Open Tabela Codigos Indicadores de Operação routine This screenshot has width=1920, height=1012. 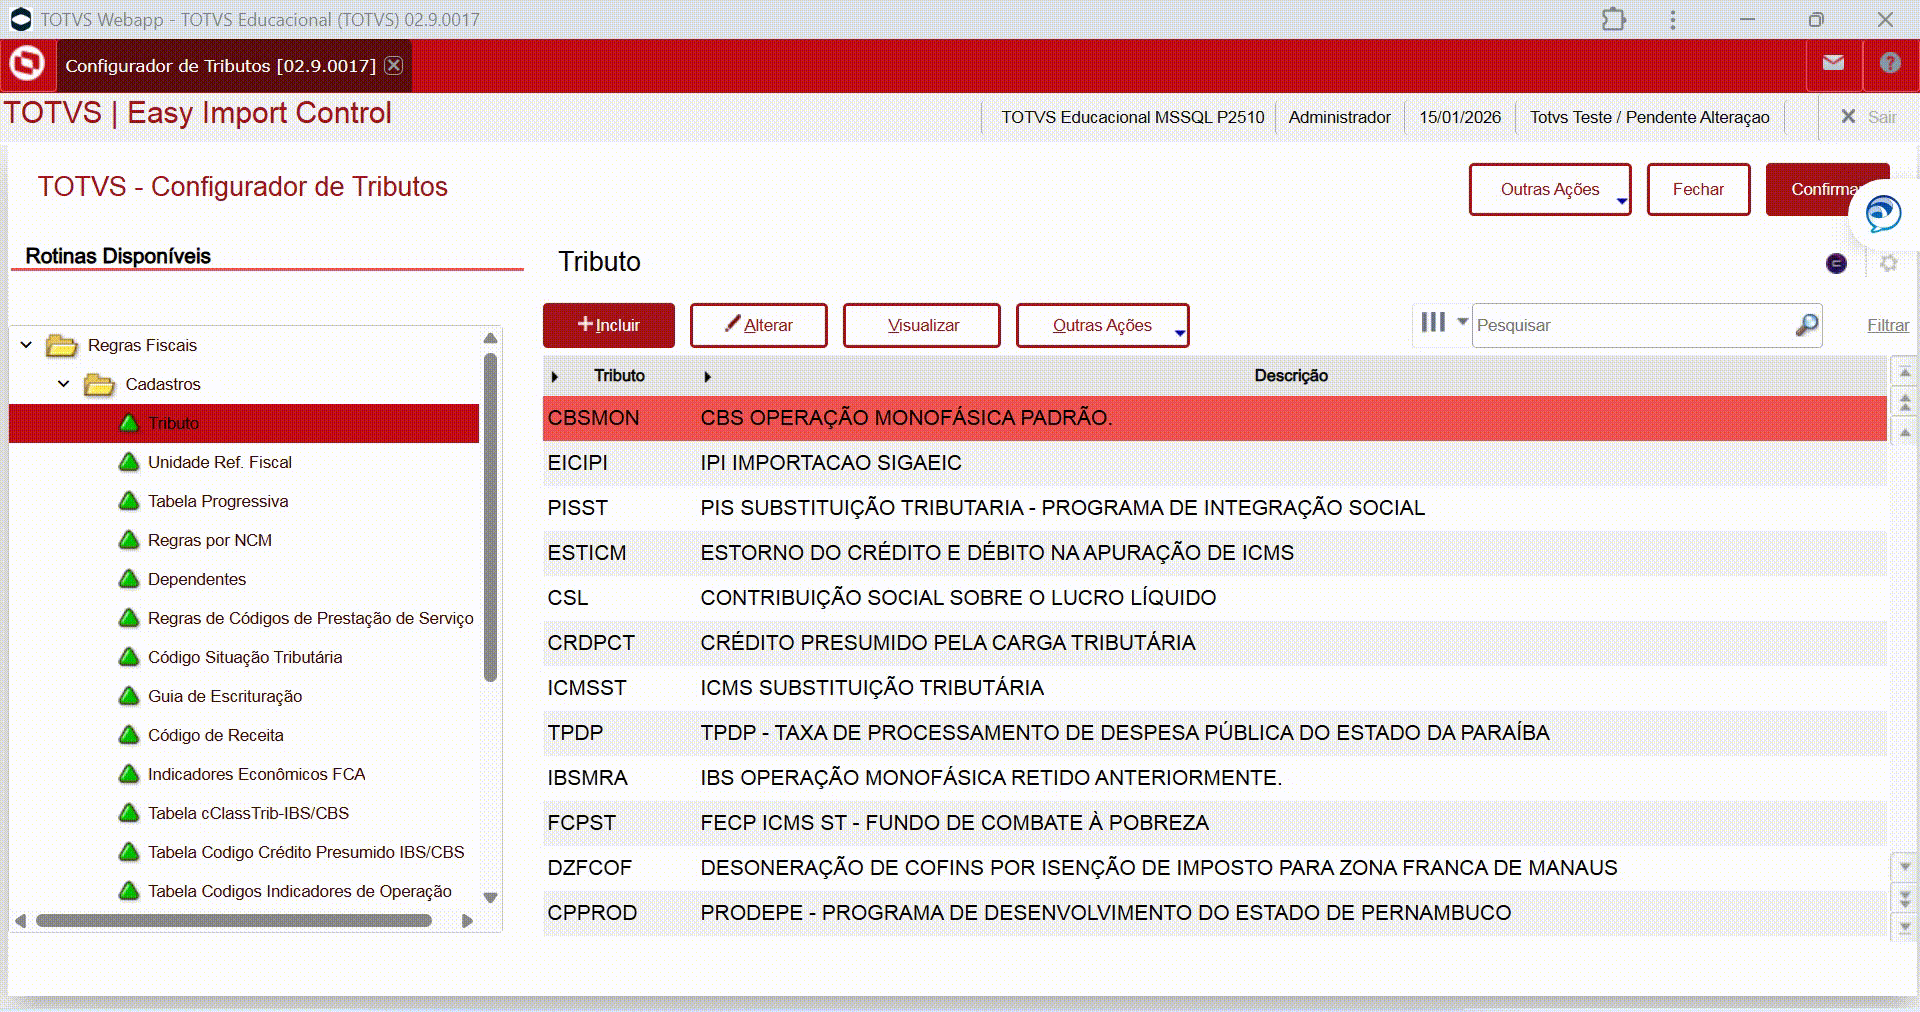299,891
